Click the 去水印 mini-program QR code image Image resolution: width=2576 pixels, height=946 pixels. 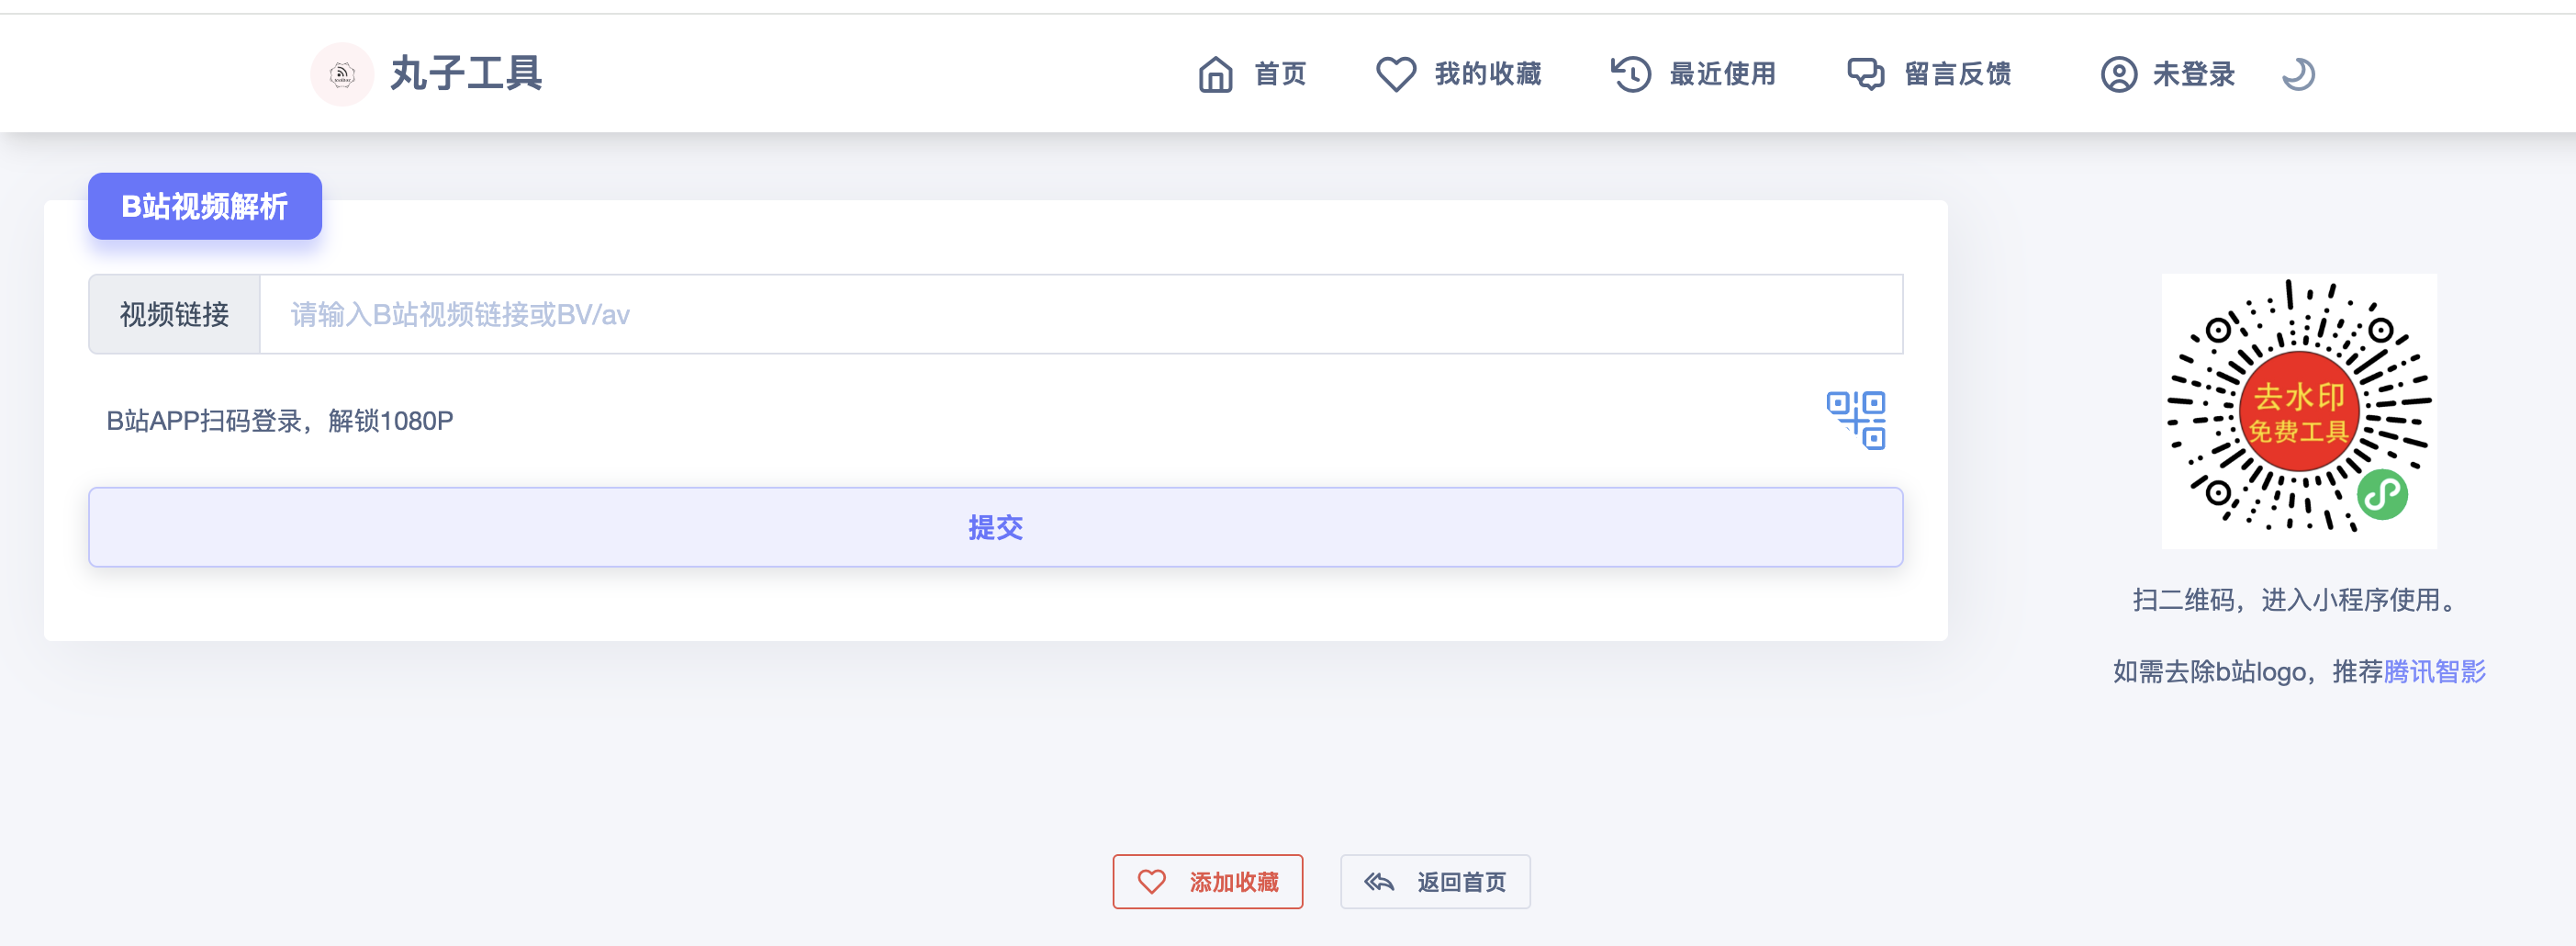pos(2298,411)
